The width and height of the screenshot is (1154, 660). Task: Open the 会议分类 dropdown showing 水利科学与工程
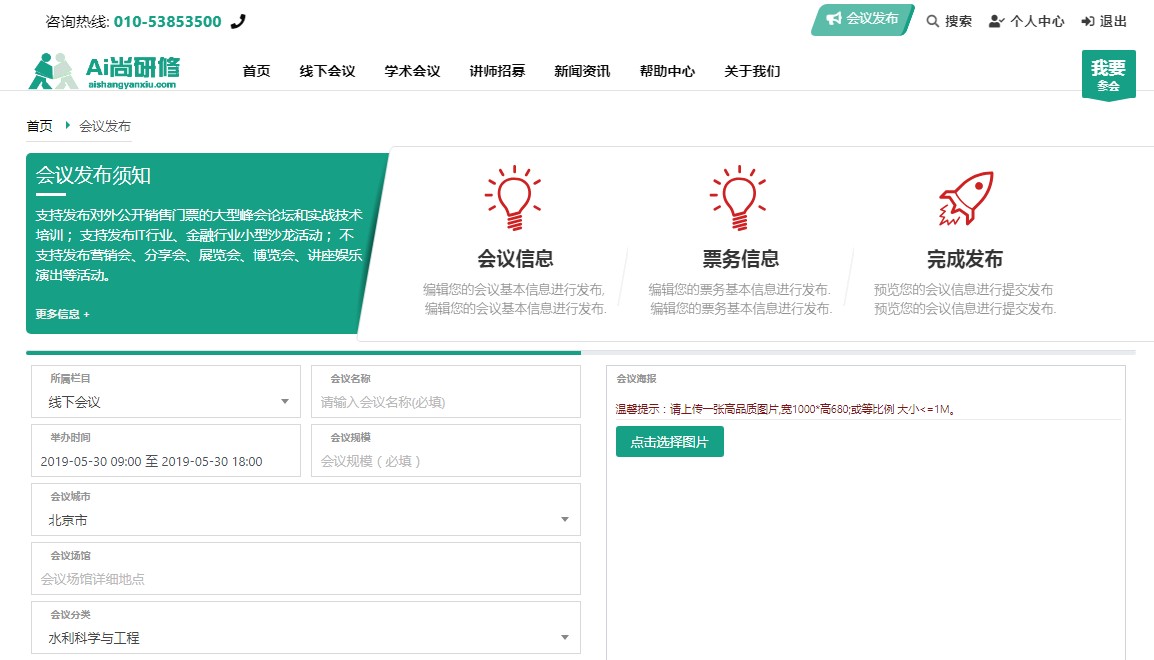pyautogui.click(x=306, y=638)
